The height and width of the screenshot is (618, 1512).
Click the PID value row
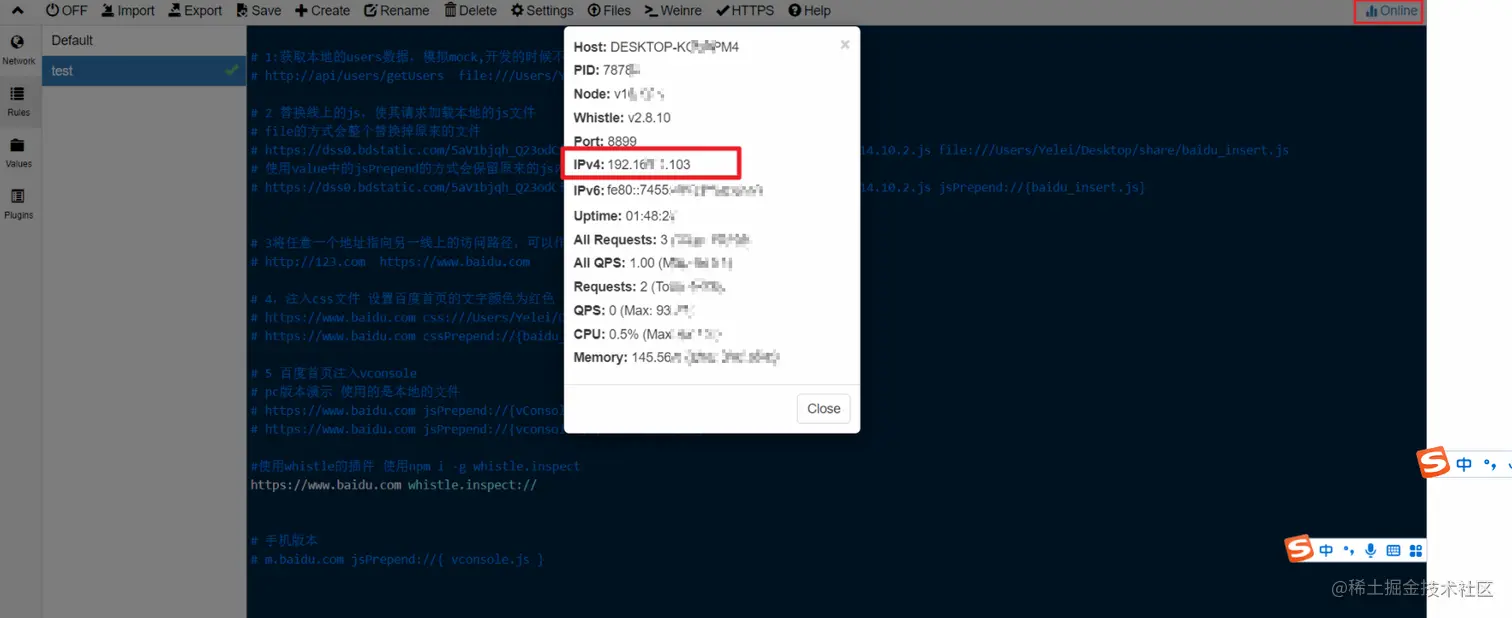[607, 70]
